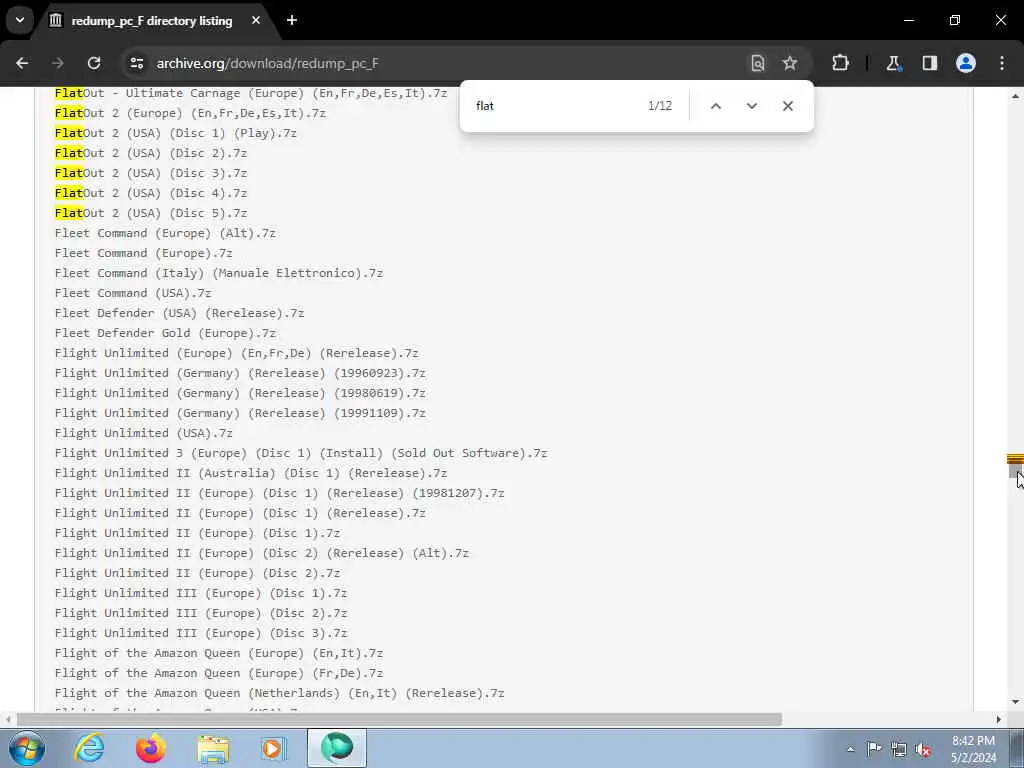The height and width of the screenshot is (768, 1024).
Task: Open FlatOut 2 (USA) (Disc 3).7z
Action: (151, 173)
